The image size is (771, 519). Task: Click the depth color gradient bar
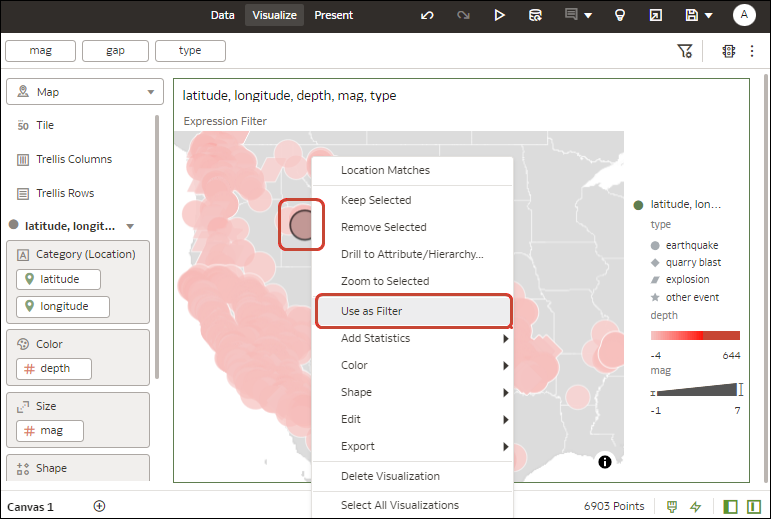coord(695,336)
